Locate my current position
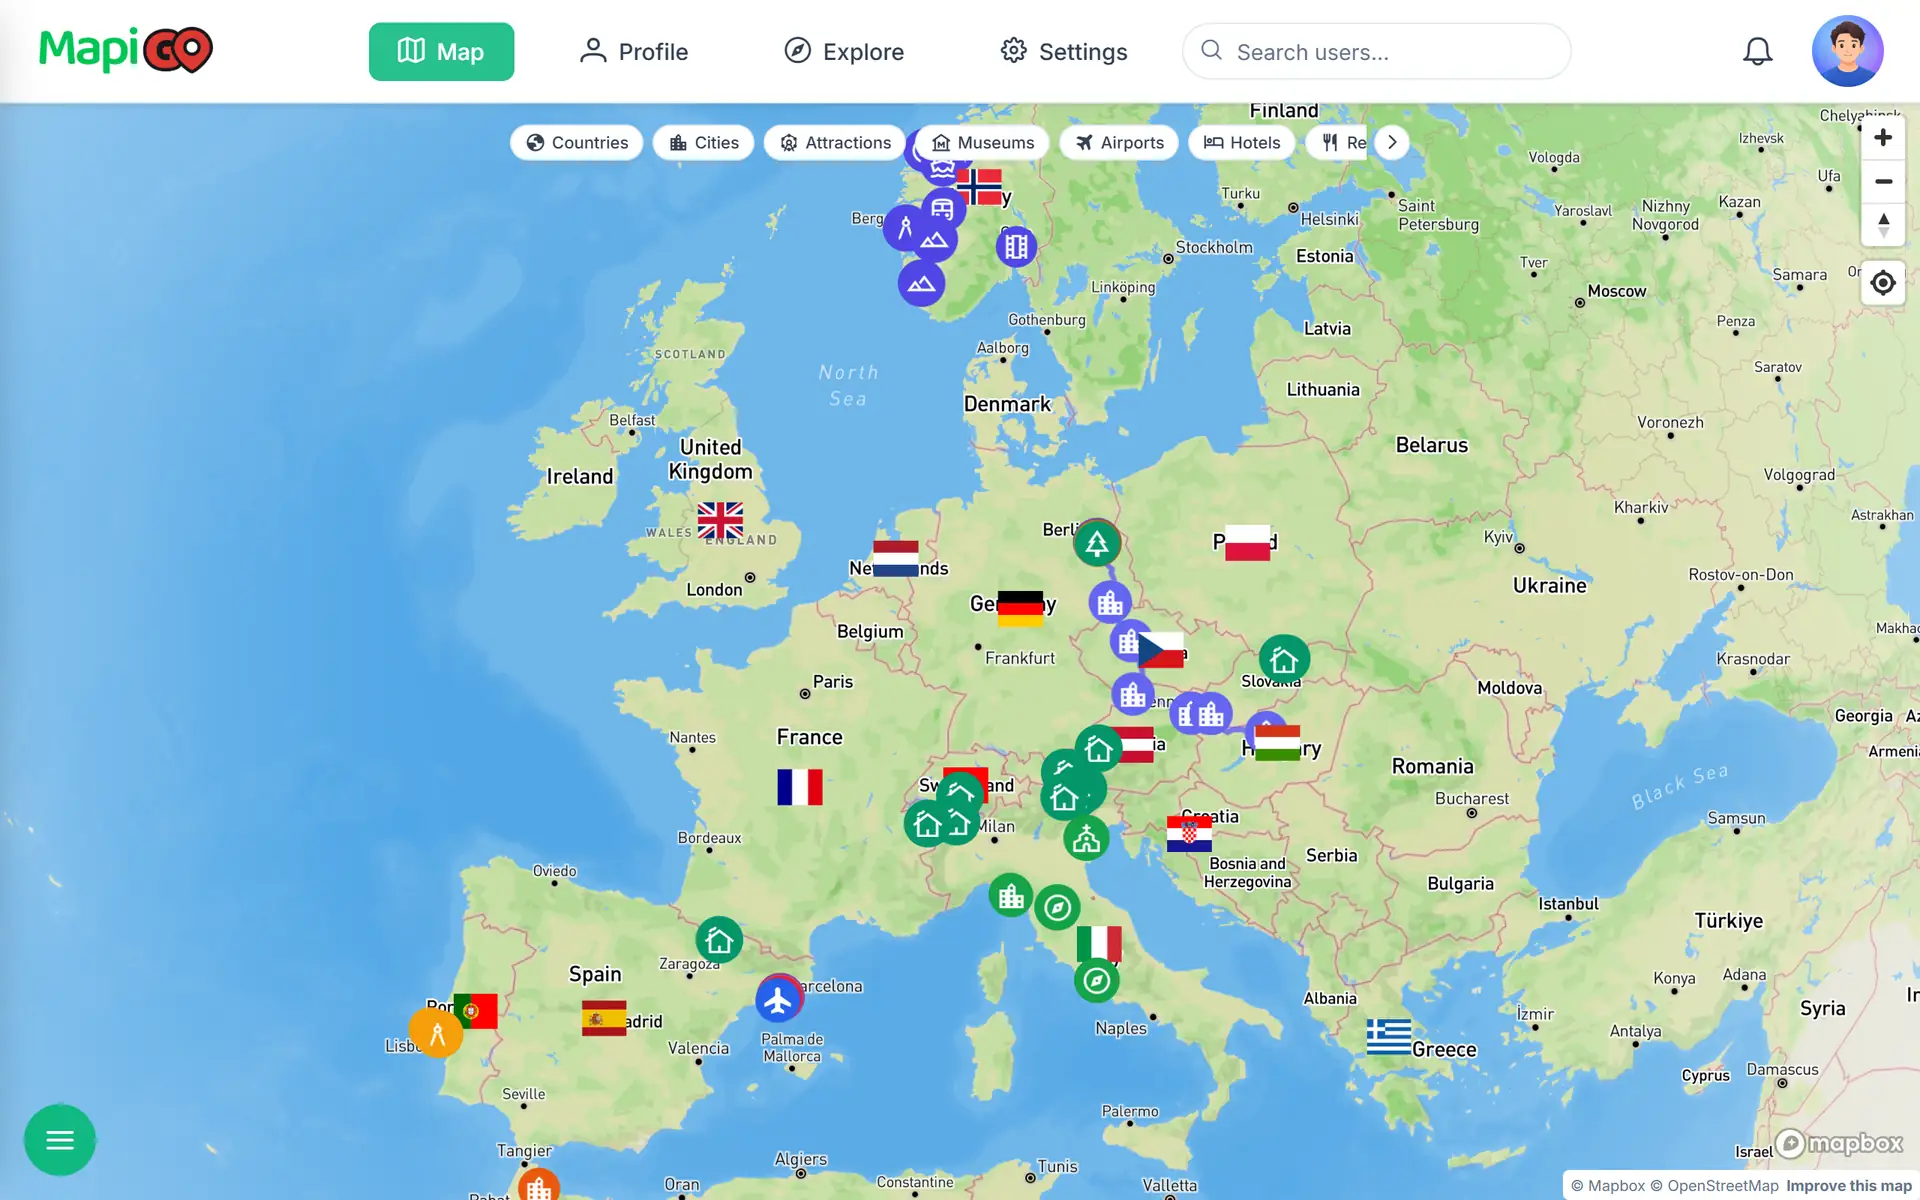This screenshot has width=1920, height=1200. [1883, 283]
